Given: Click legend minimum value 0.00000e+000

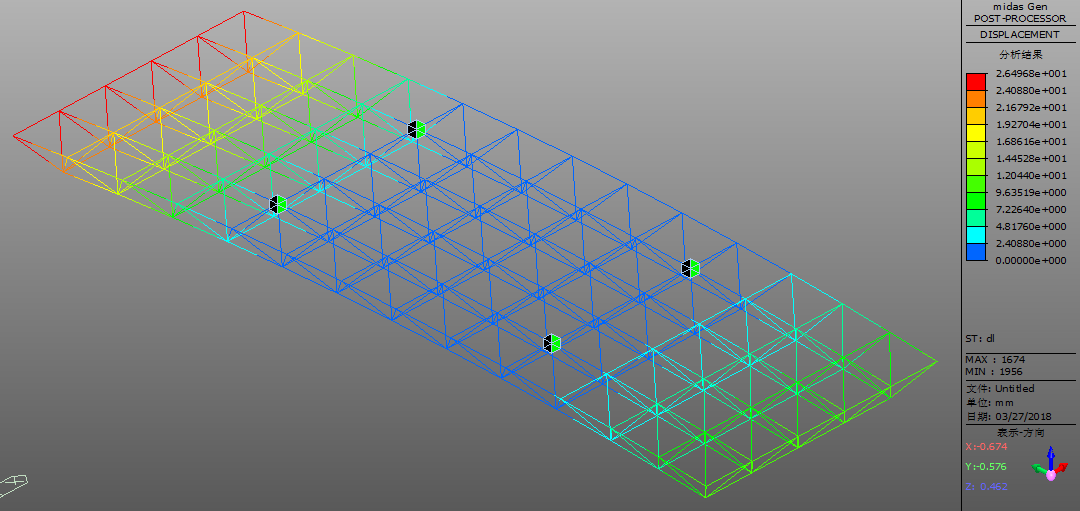Looking at the screenshot, I should 1029,260.
